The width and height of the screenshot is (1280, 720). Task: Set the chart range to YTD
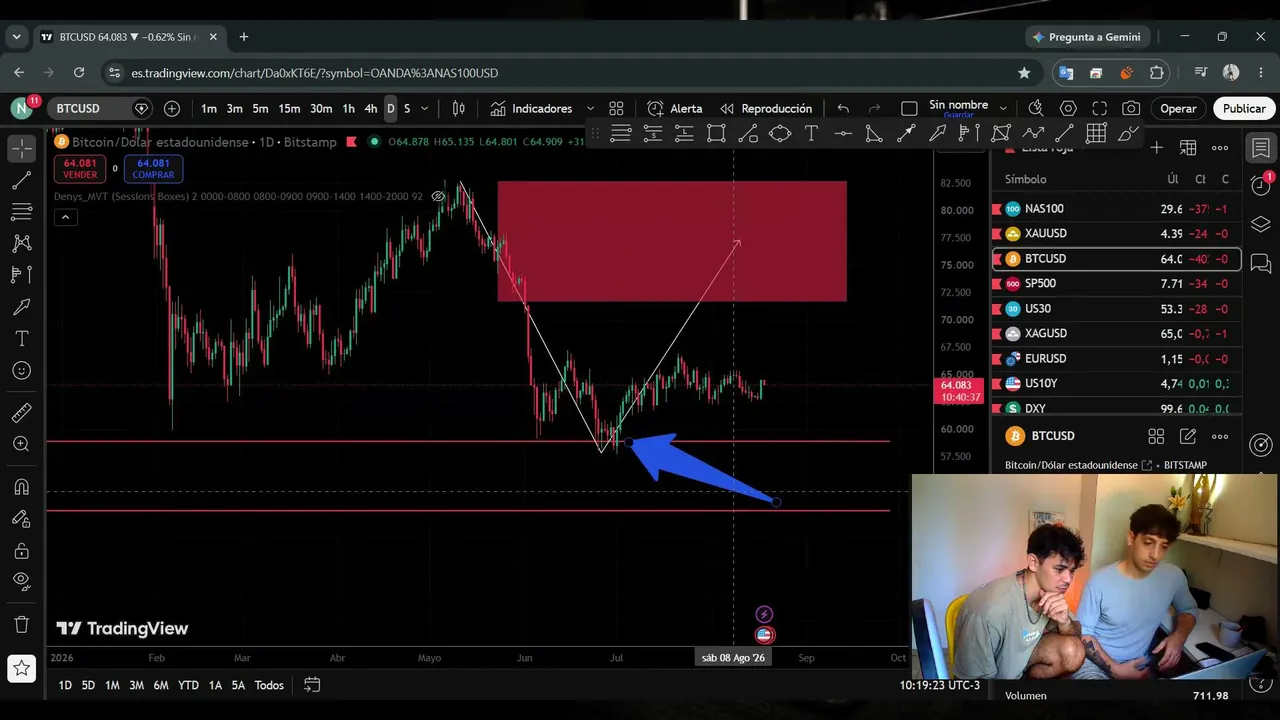pyautogui.click(x=188, y=685)
